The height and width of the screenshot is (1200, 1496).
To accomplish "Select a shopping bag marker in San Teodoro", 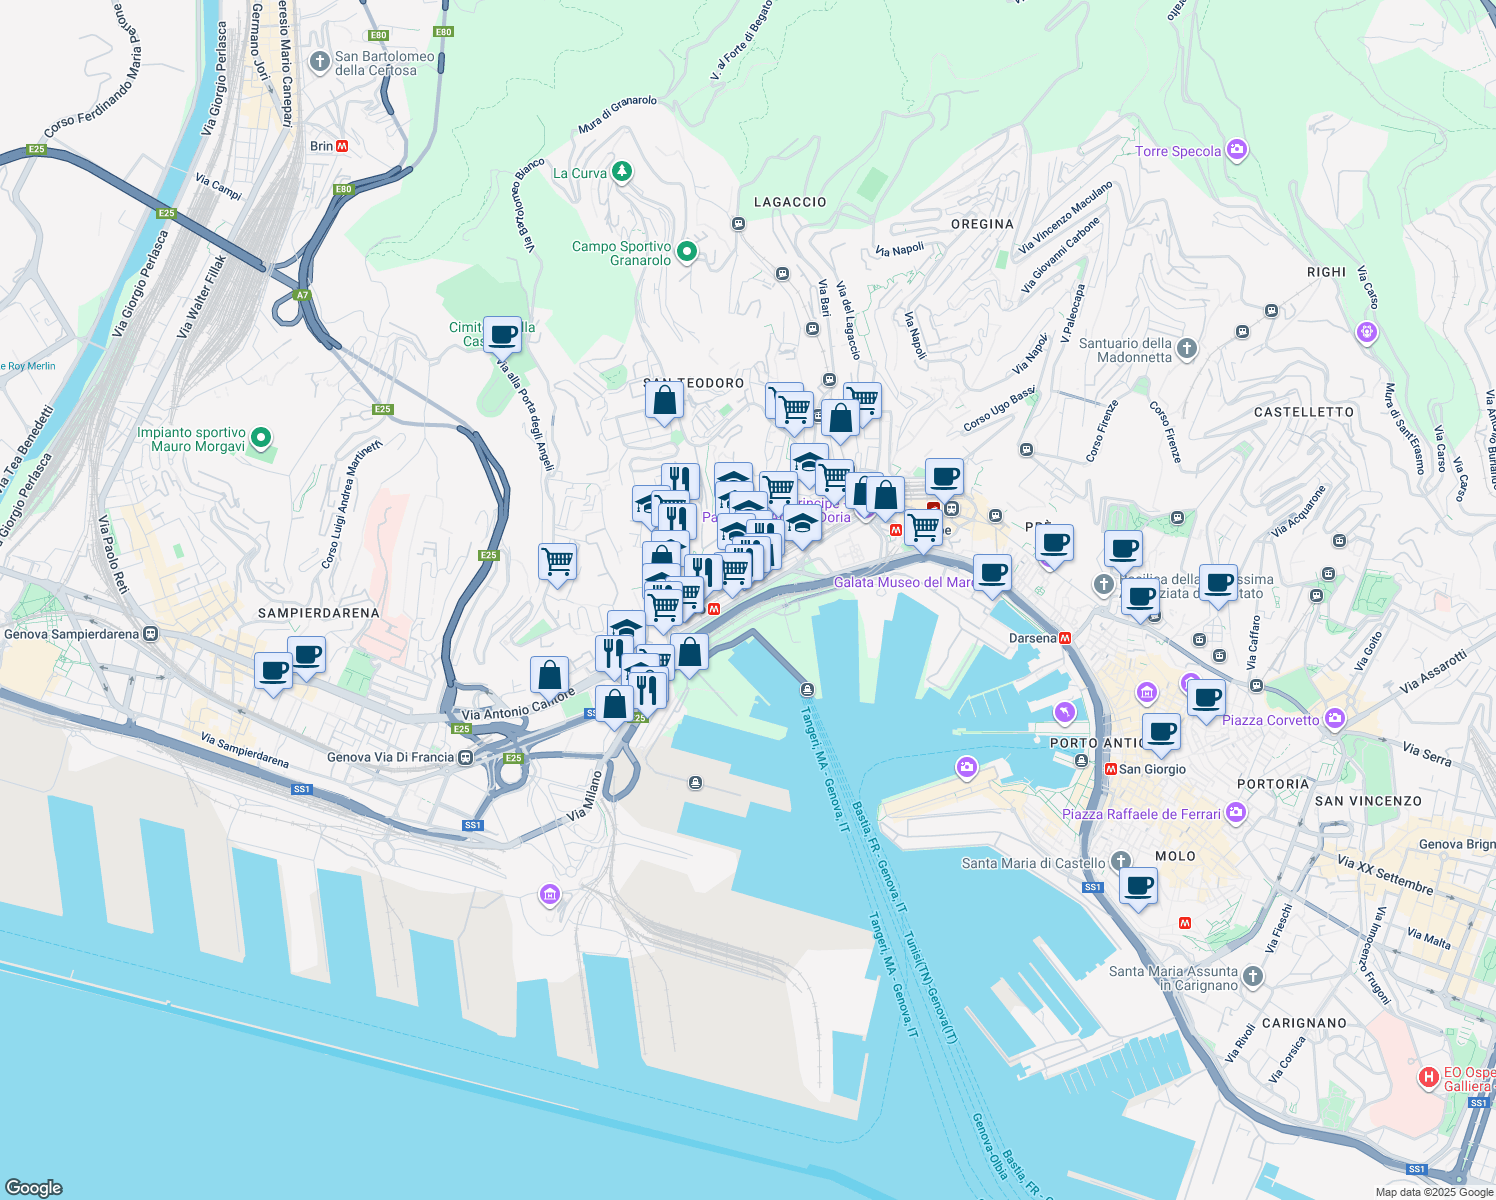I will point(663,399).
